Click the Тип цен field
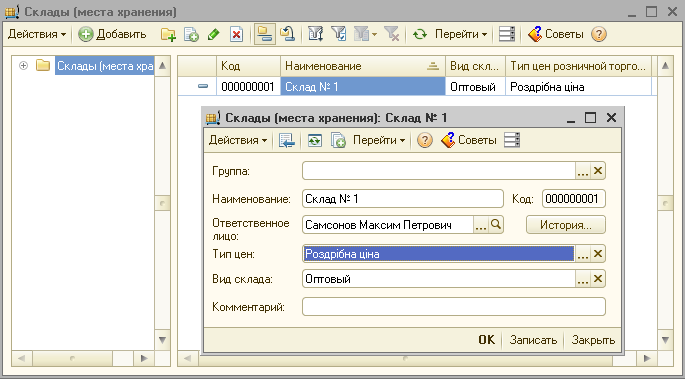 (x=439, y=254)
